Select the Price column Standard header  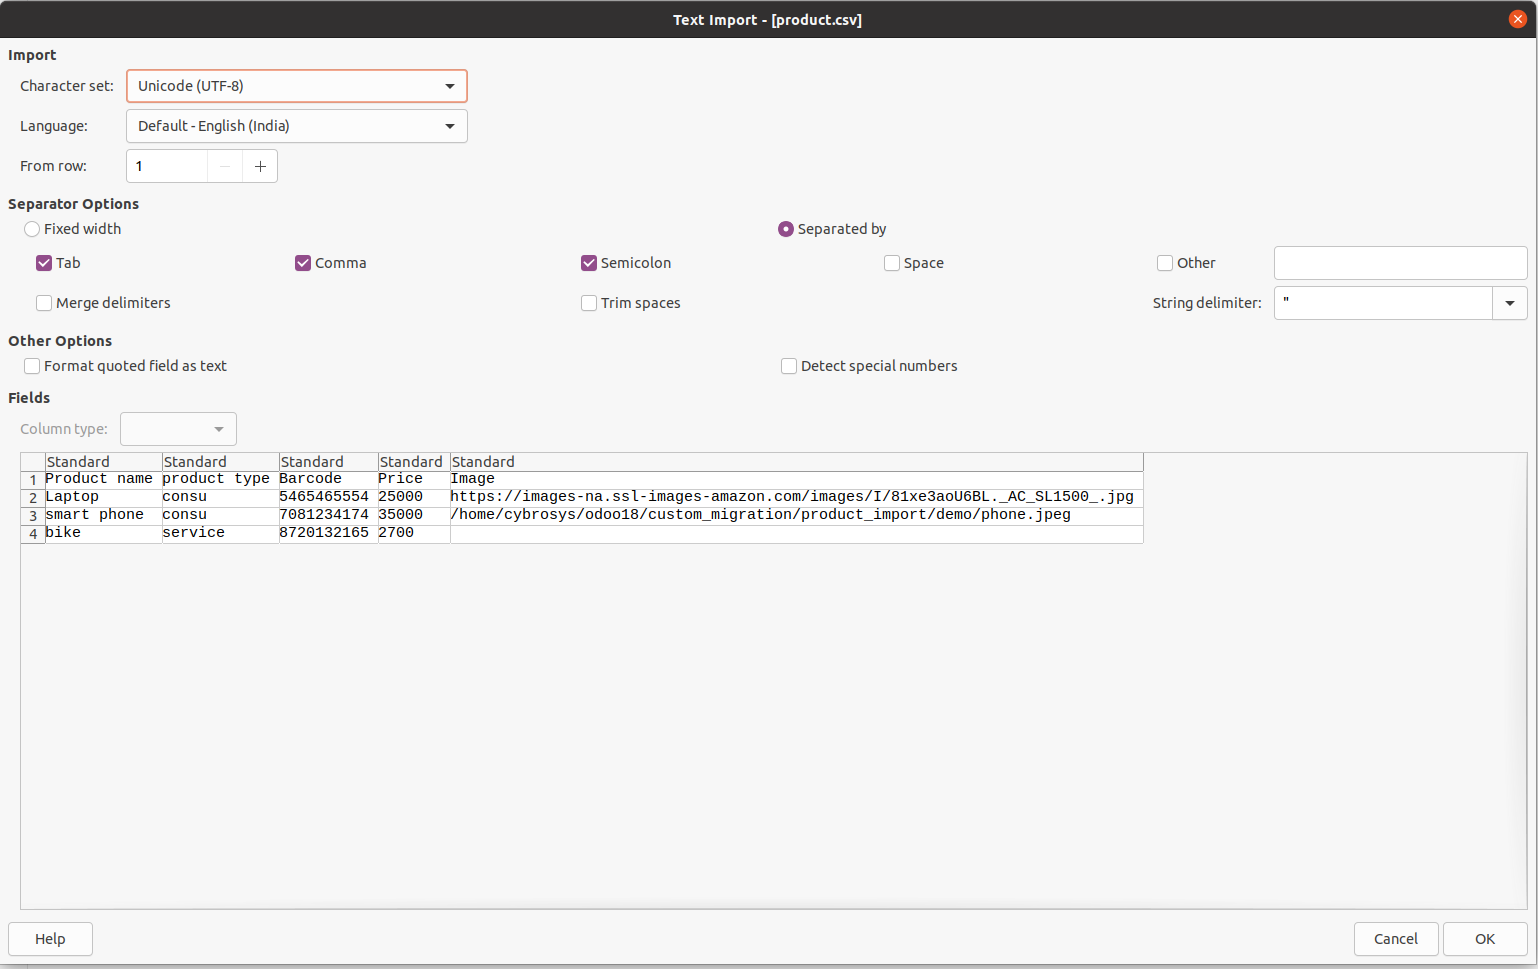pos(413,462)
